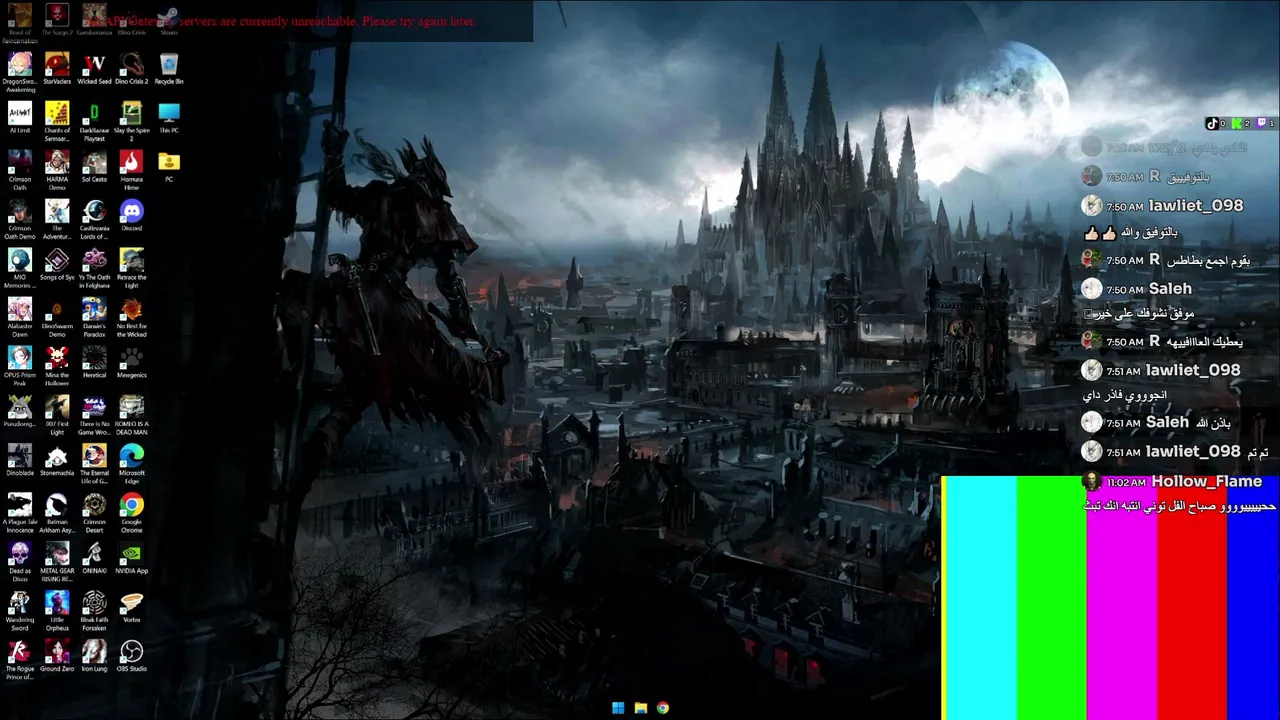Select the DragonSwo... Awakening desktop shortcut
This screenshot has height=720, width=1280.
point(20,71)
